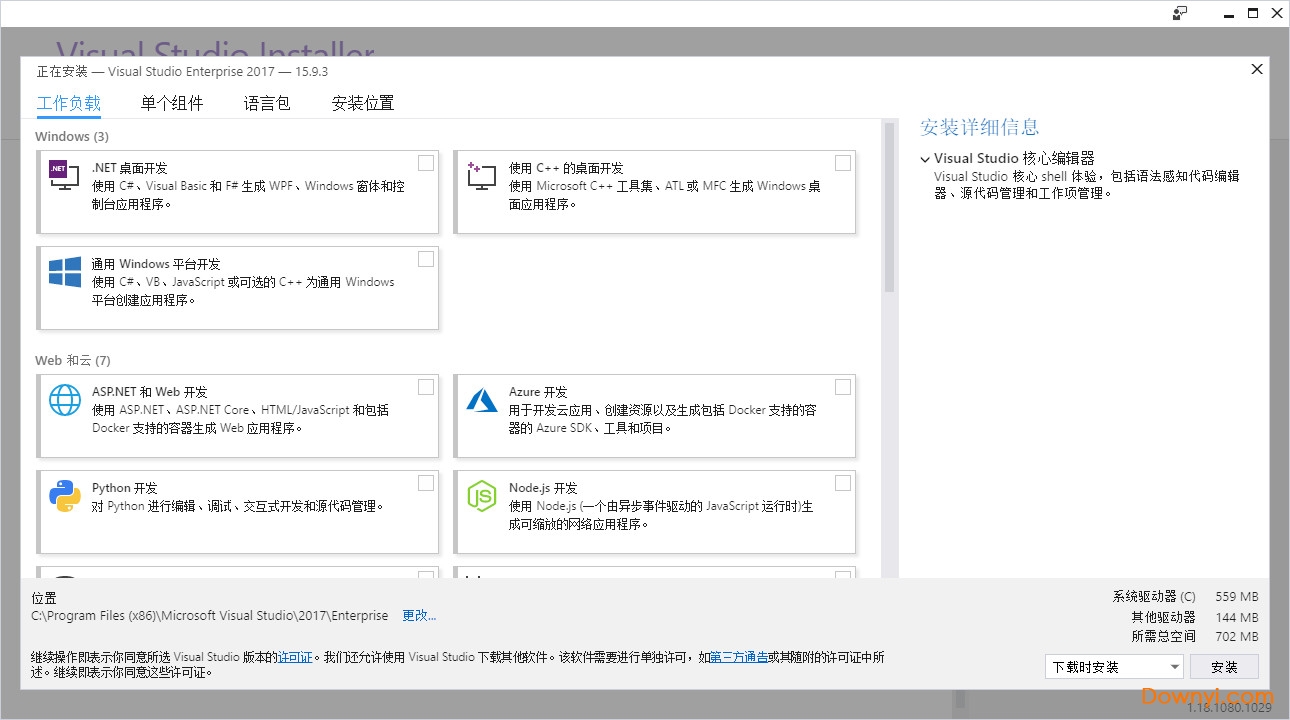Click the network status icon in the titlebar
This screenshot has width=1290, height=720.
click(x=1180, y=13)
